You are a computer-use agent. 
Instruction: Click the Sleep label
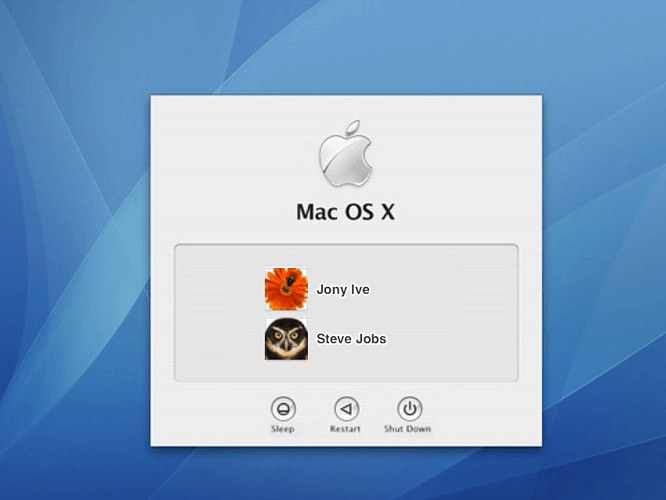[283, 429]
